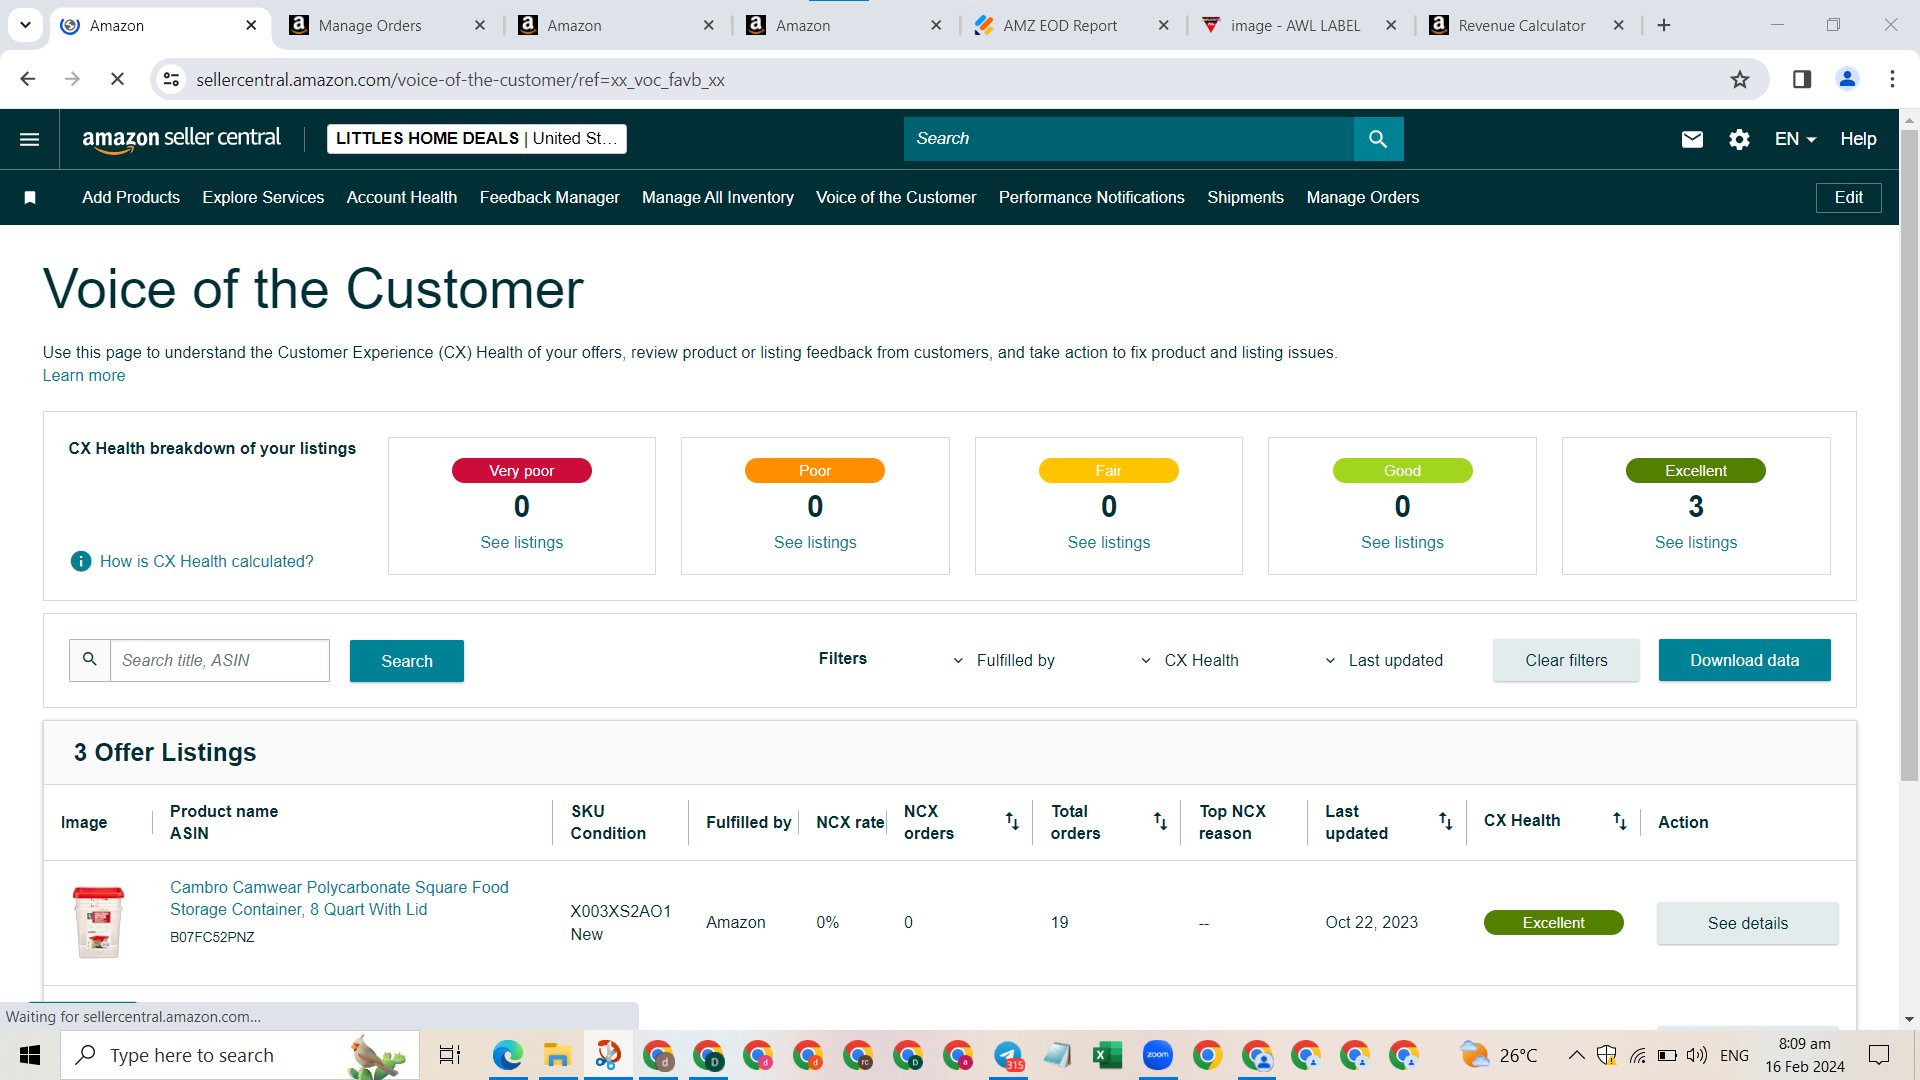
Task: Click the Clear filters button
Action: coord(1566,660)
